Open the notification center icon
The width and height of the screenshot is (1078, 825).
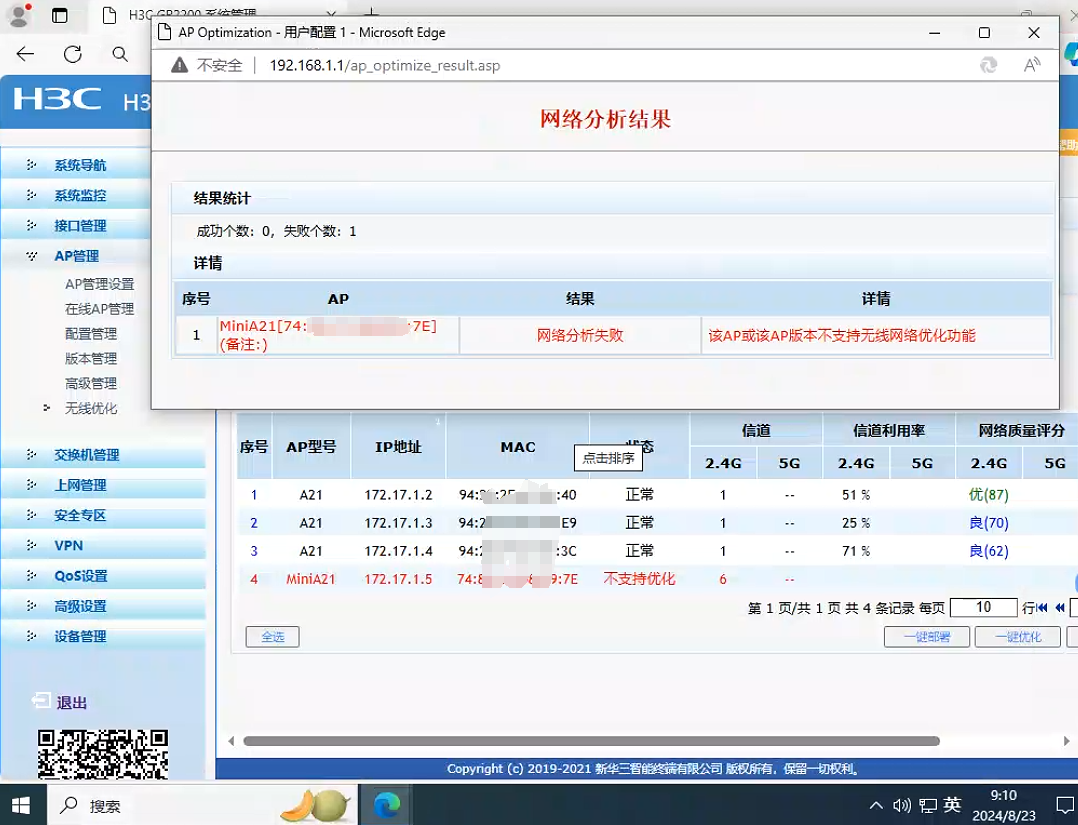pyautogui.click(x=1066, y=806)
